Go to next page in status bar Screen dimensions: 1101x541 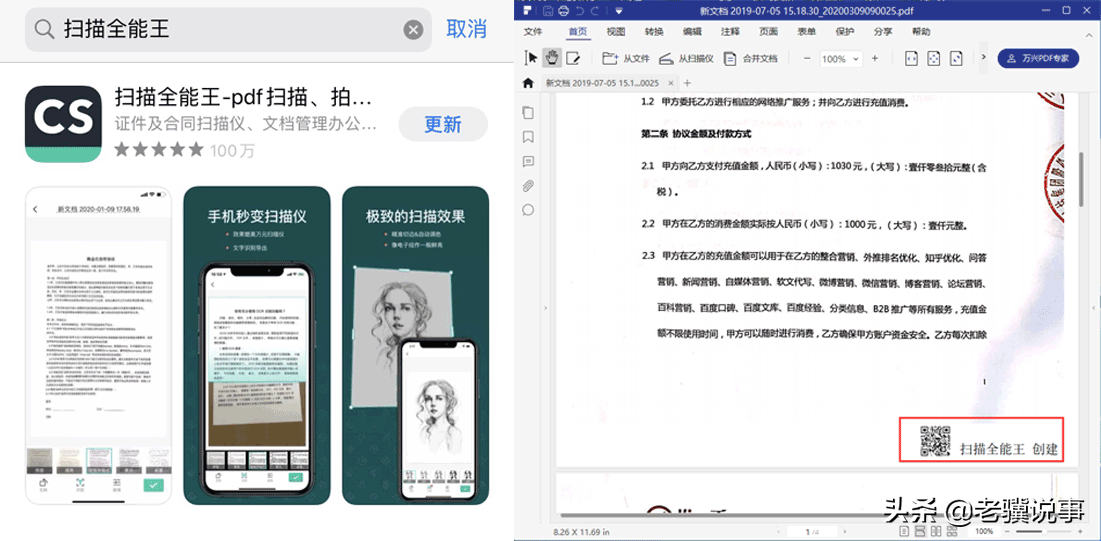[845, 532]
